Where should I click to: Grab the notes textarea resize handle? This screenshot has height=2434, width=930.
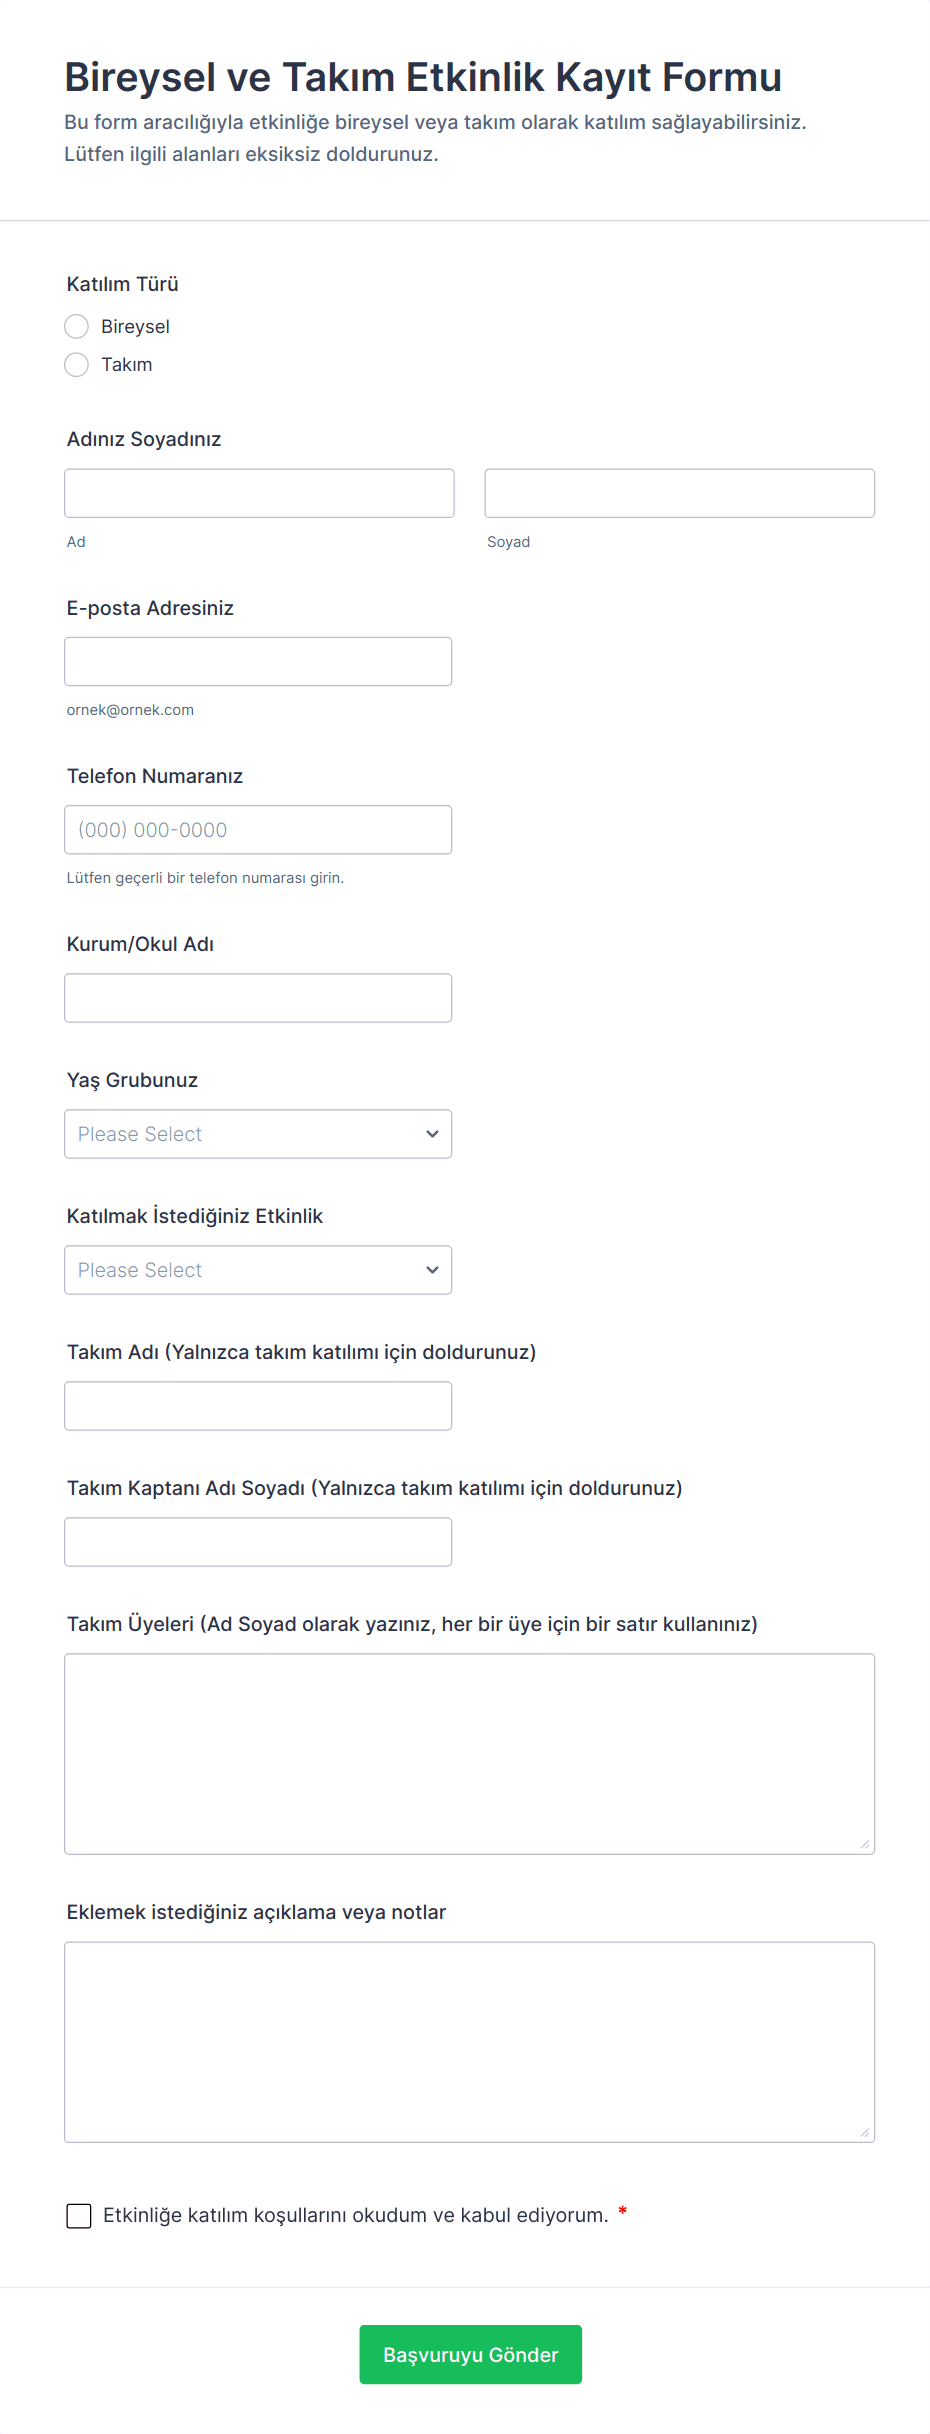[864, 2132]
